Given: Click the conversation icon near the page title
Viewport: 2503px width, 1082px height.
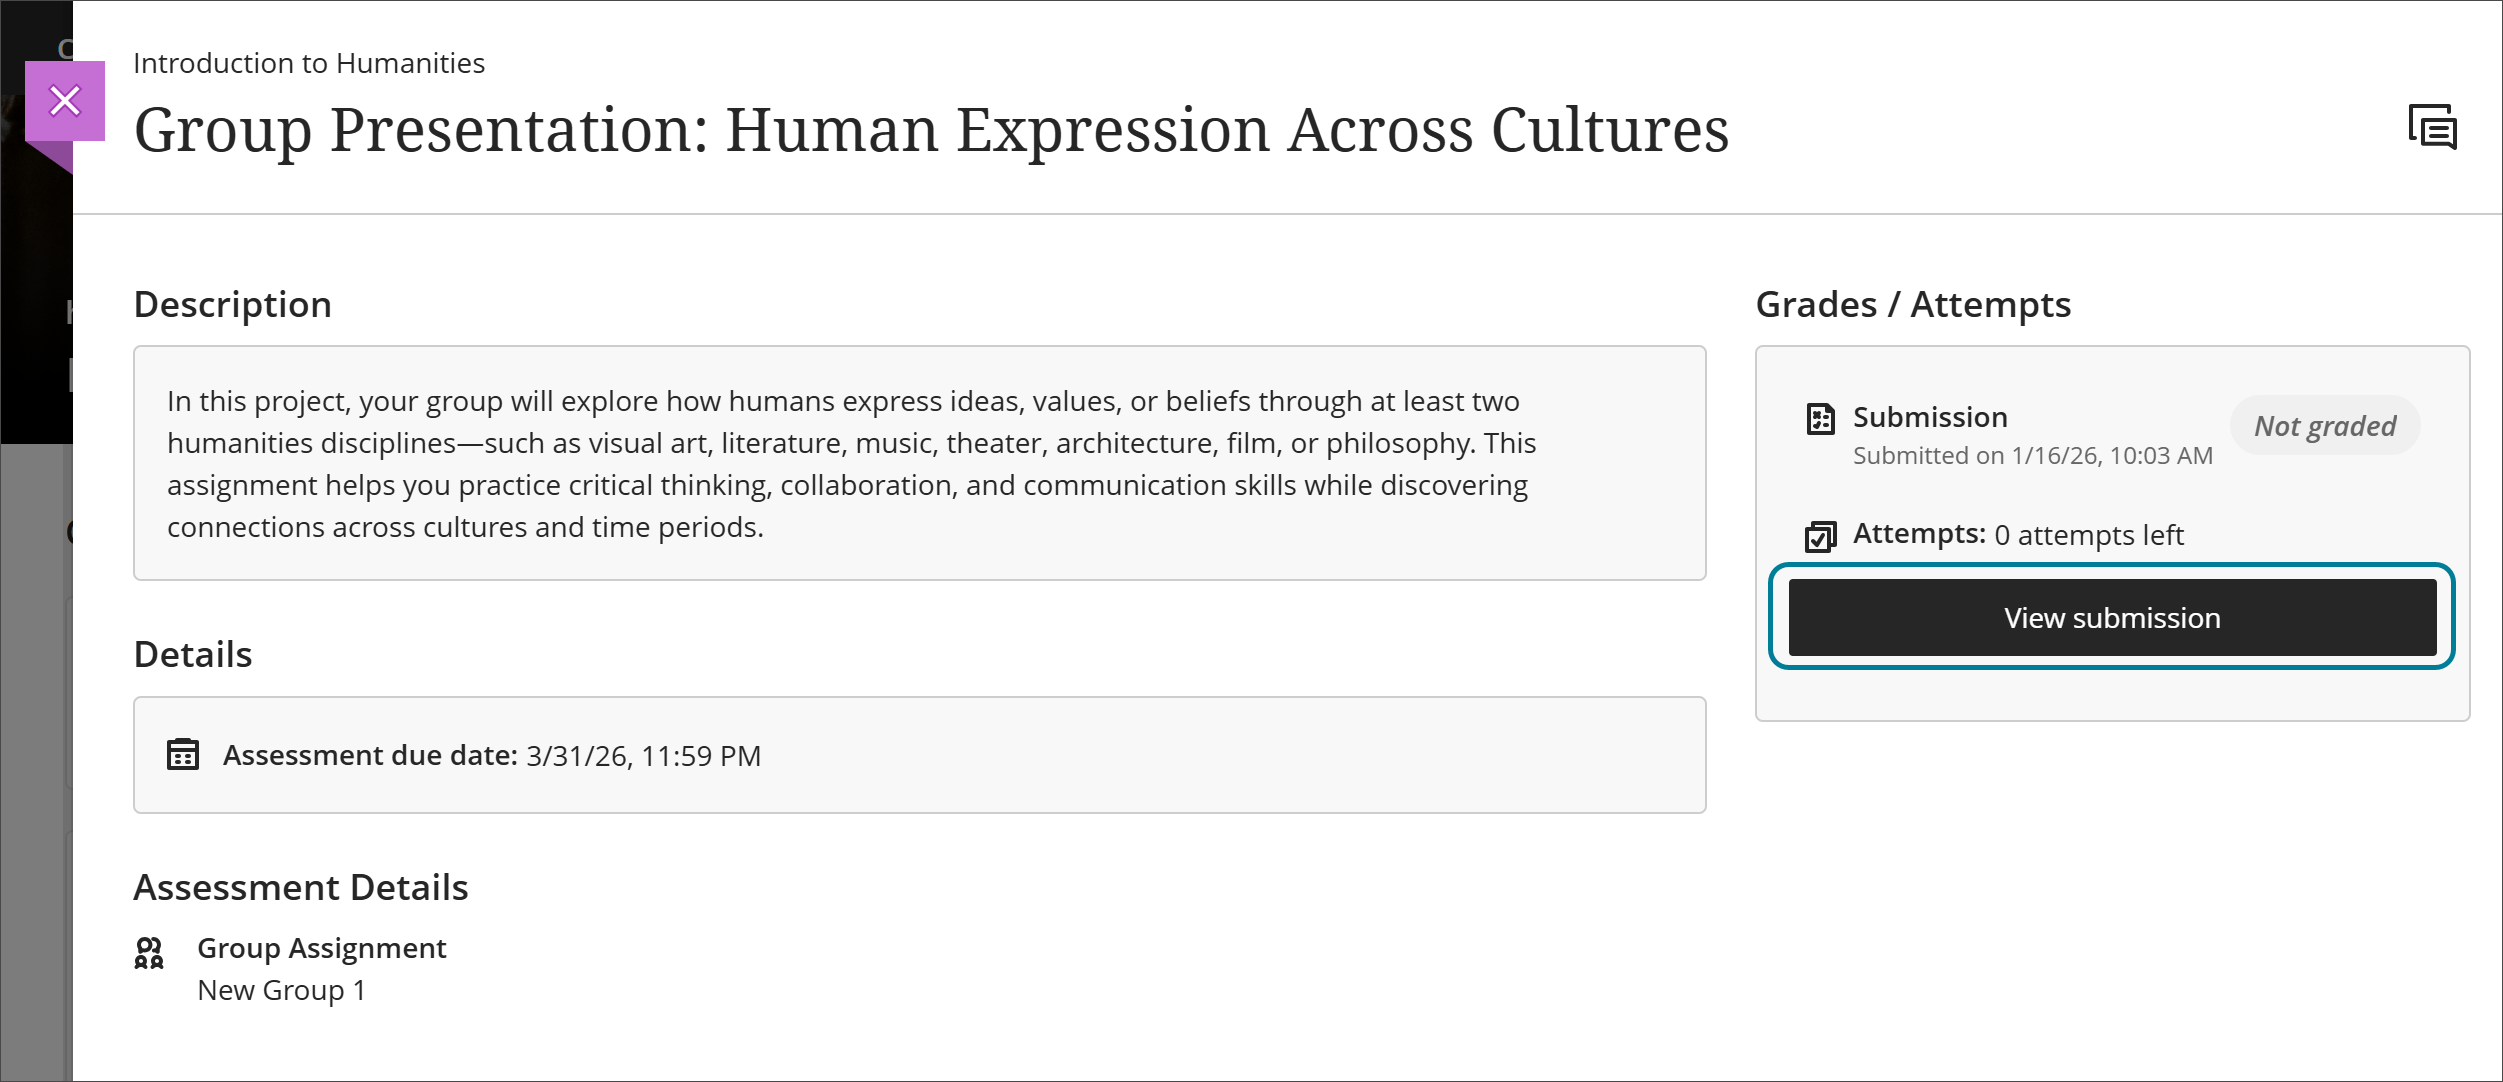Looking at the screenshot, I should click(x=2434, y=126).
